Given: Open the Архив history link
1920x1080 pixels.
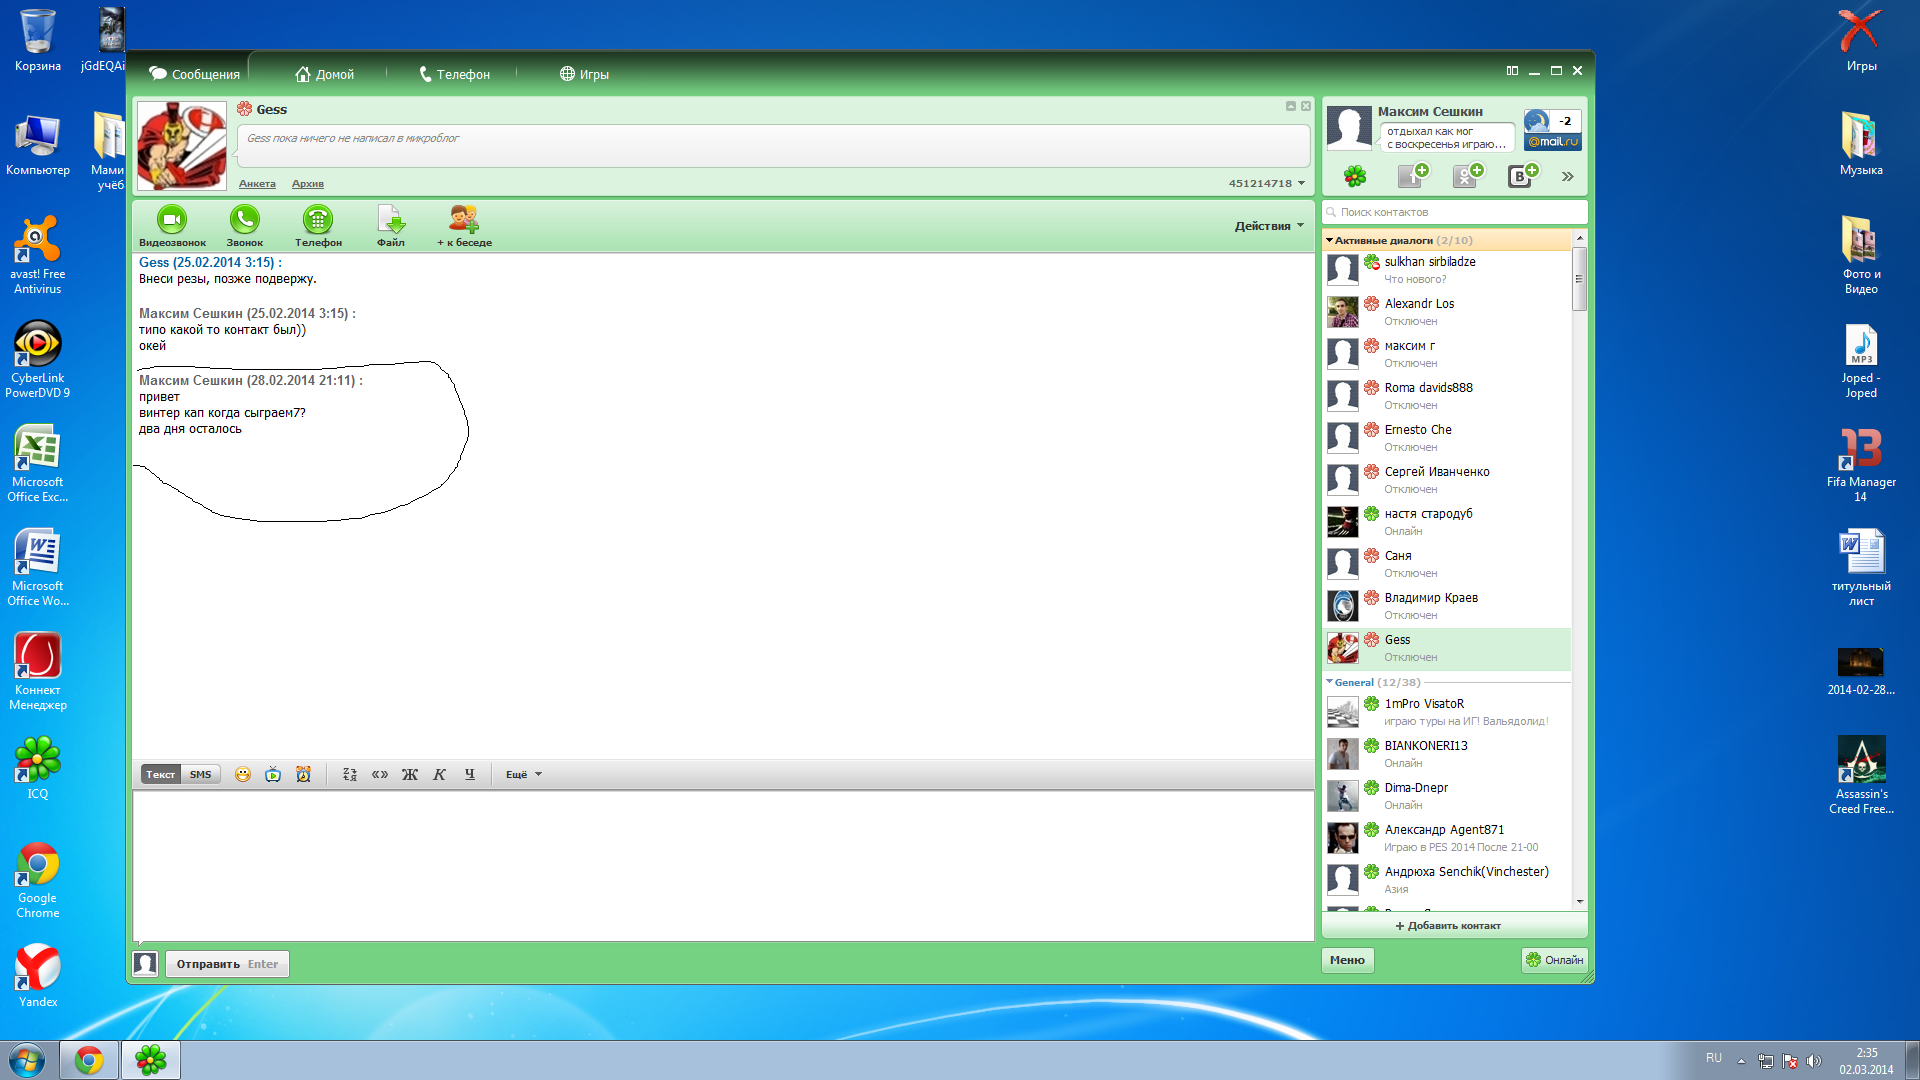Looking at the screenshot, I should [308, 183].
